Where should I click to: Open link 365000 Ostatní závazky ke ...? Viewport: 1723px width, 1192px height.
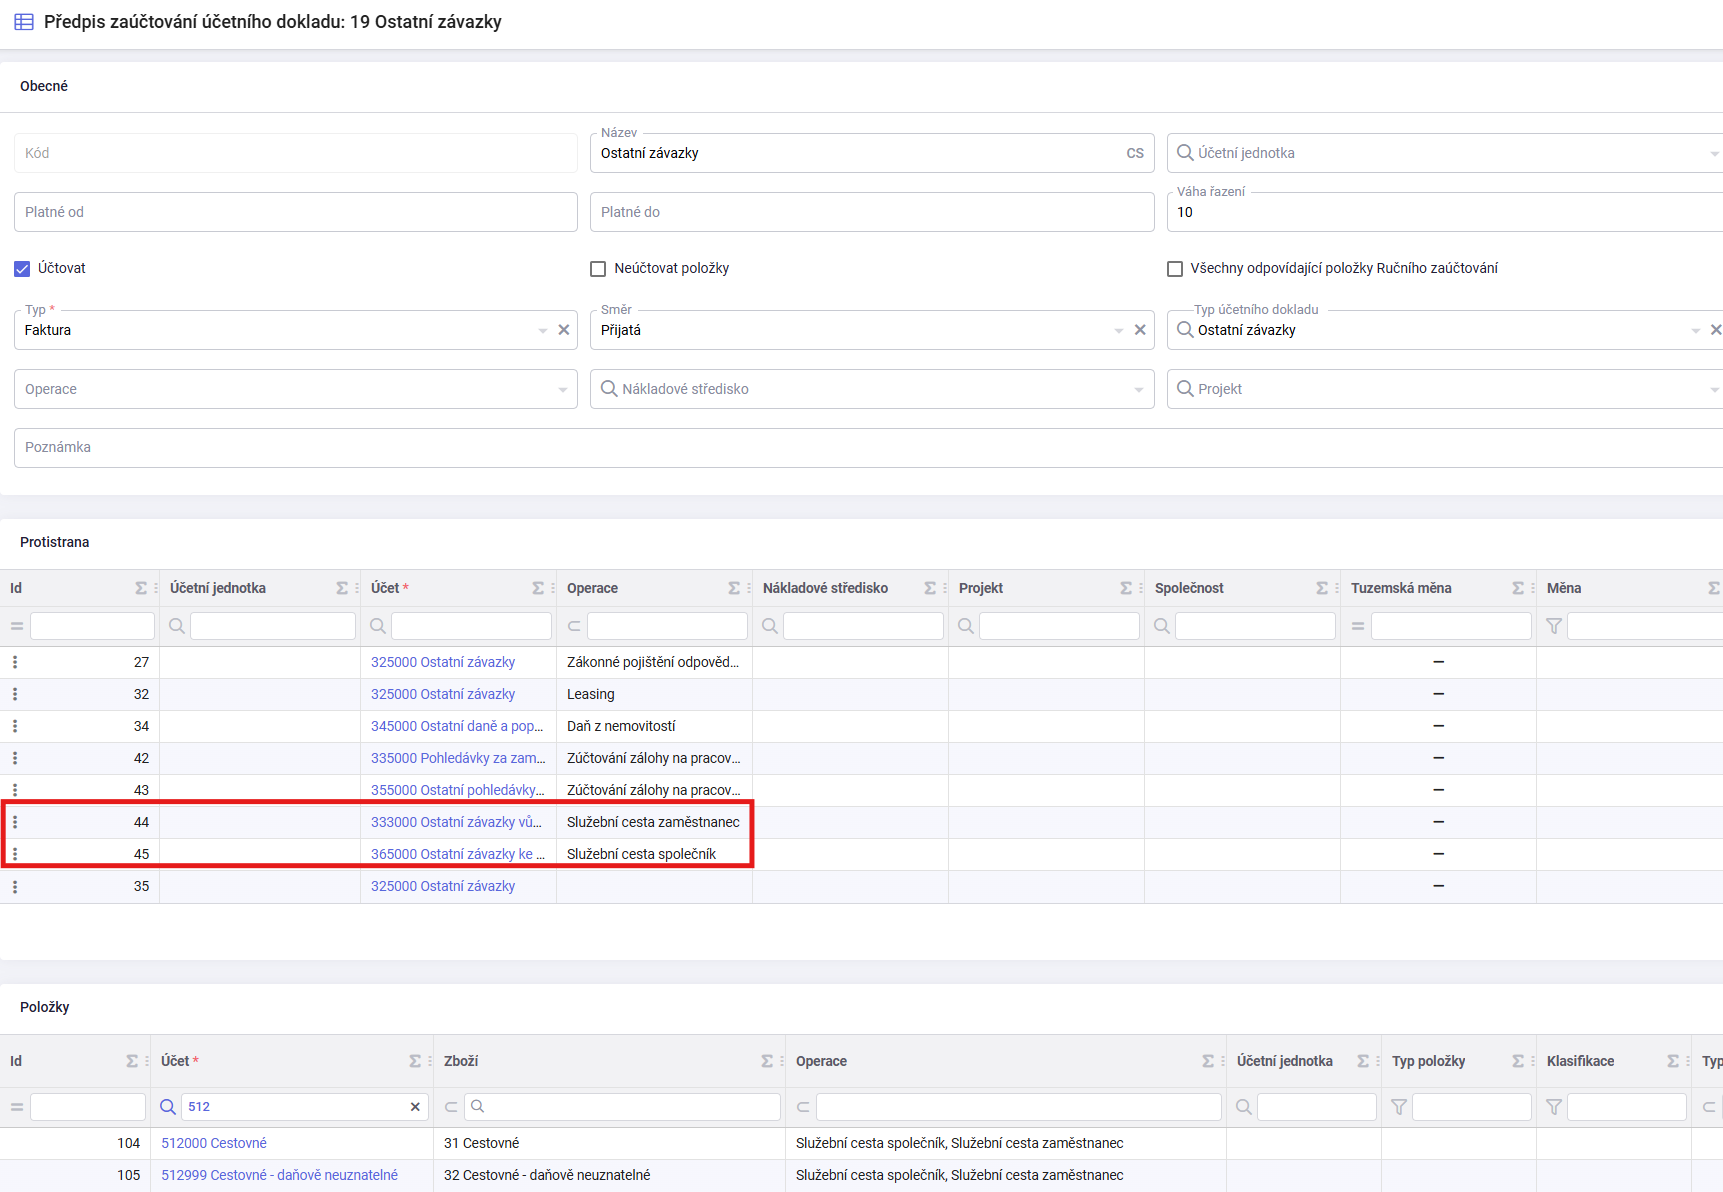[x=458, y=854]
